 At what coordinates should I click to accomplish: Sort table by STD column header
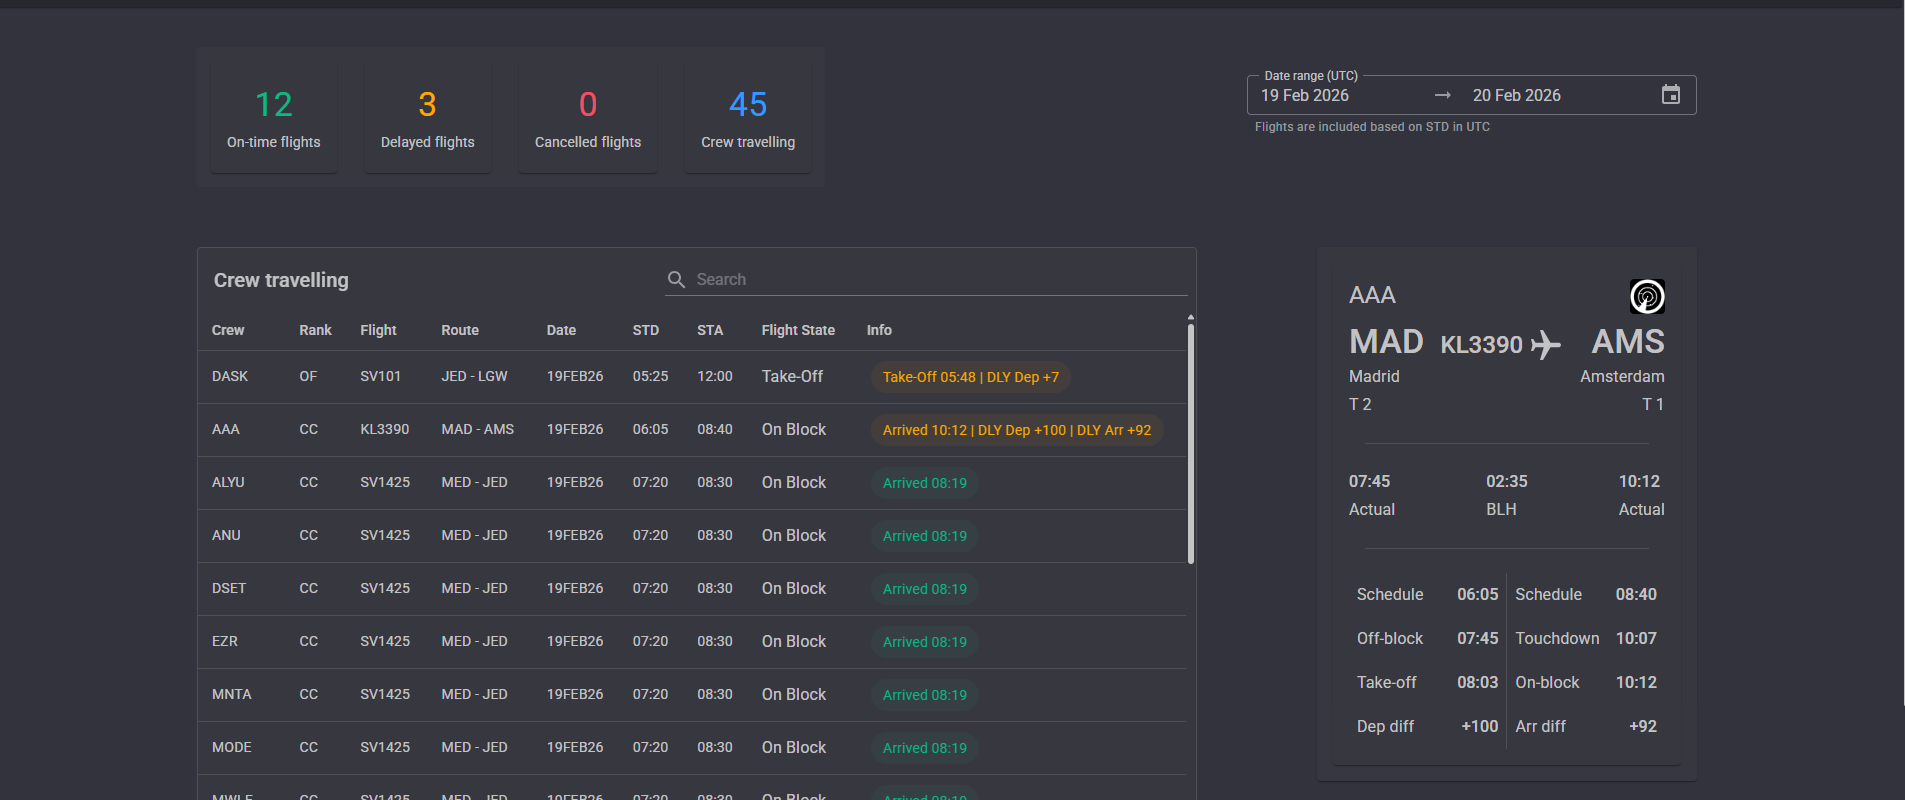point(645,330)
